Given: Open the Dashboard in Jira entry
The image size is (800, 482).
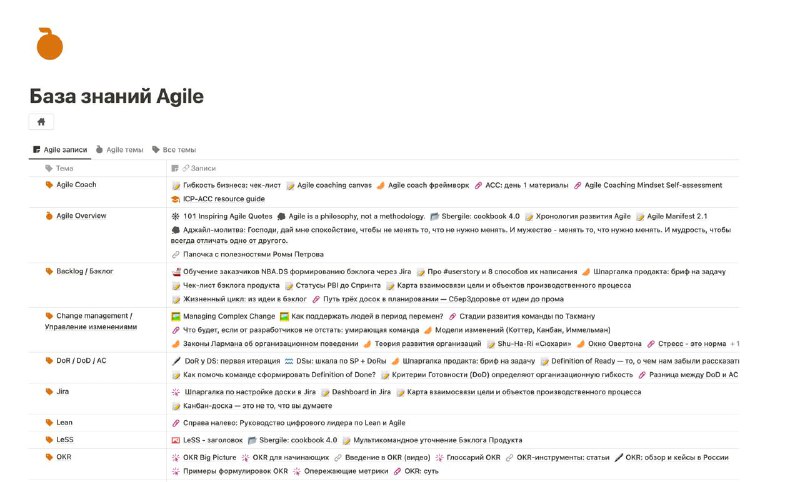Looking at the screenshot, I should 361,392.
